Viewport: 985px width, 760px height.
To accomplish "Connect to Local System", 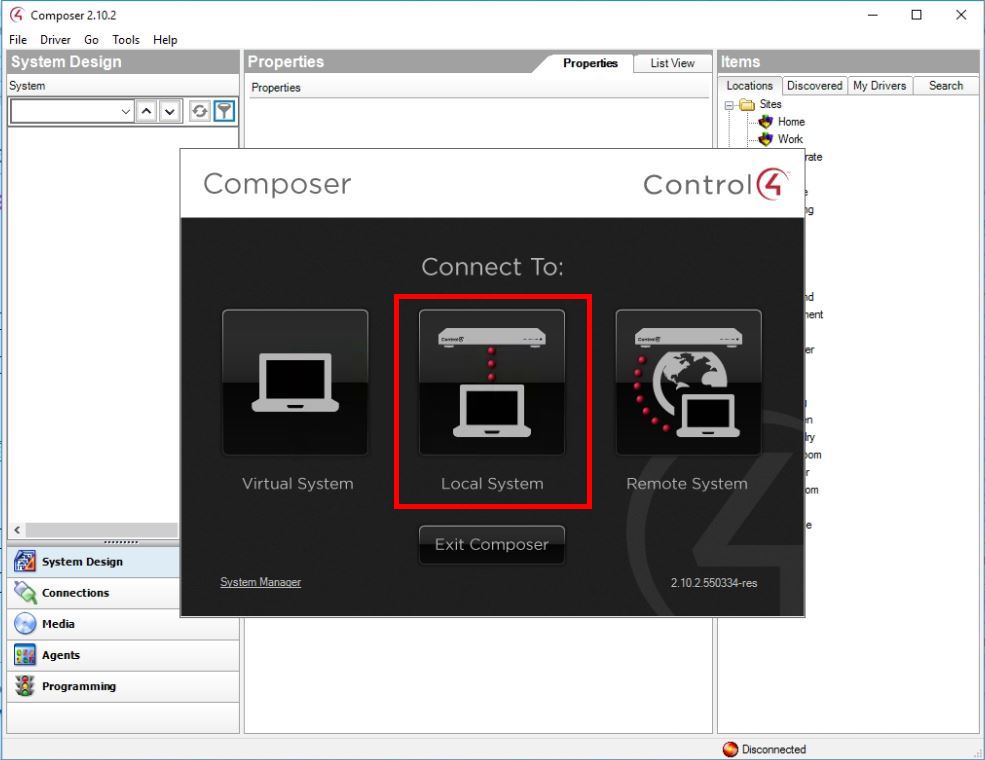I will tap(492, 382).
